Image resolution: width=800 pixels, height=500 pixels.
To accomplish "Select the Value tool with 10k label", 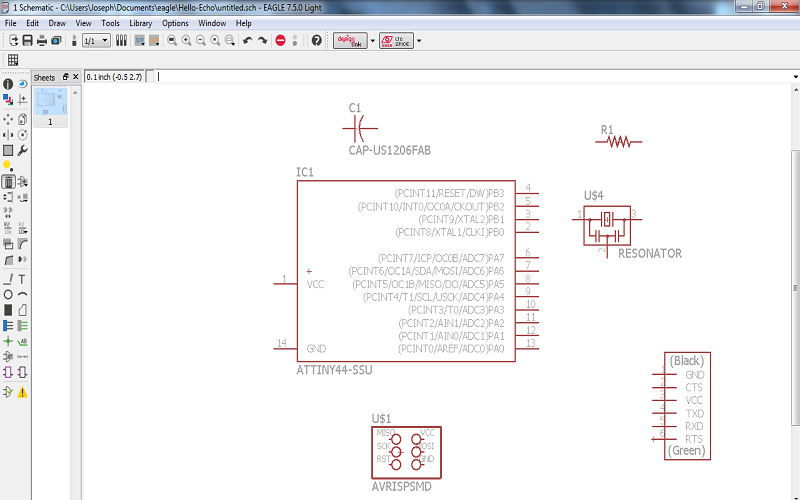I will coord(22,228).
